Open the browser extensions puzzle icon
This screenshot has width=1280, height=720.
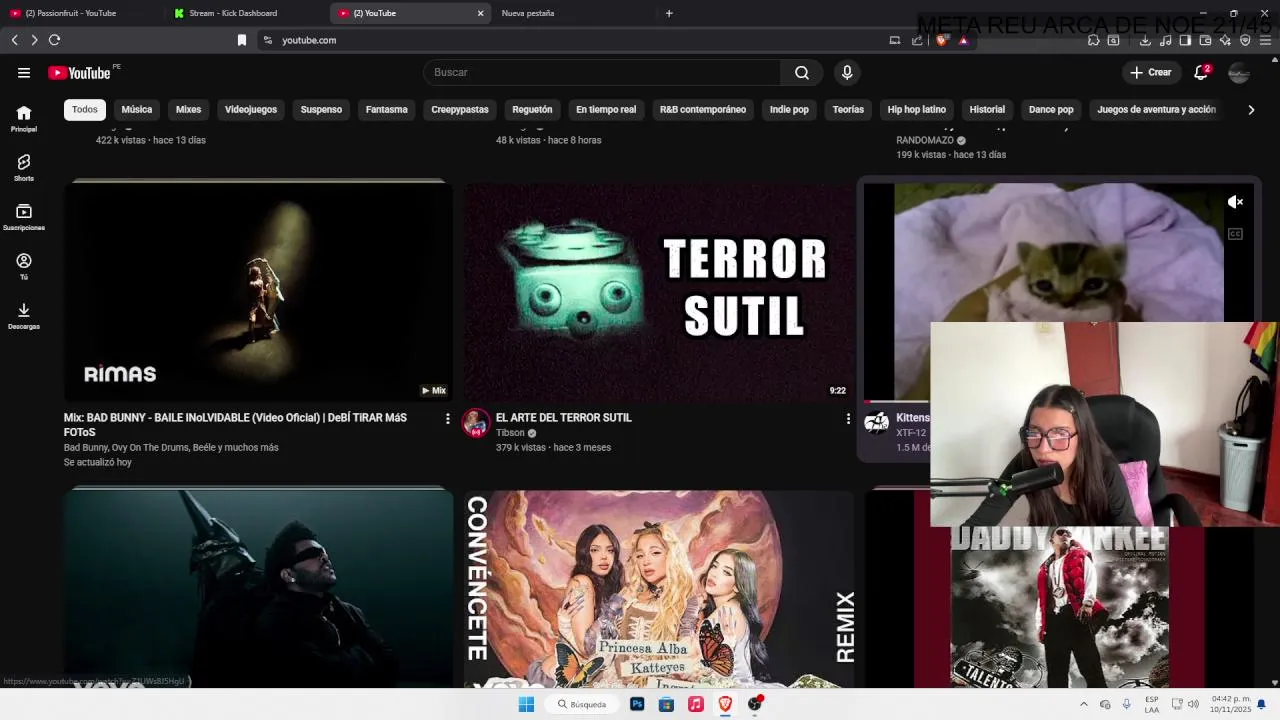(1093, 40)
